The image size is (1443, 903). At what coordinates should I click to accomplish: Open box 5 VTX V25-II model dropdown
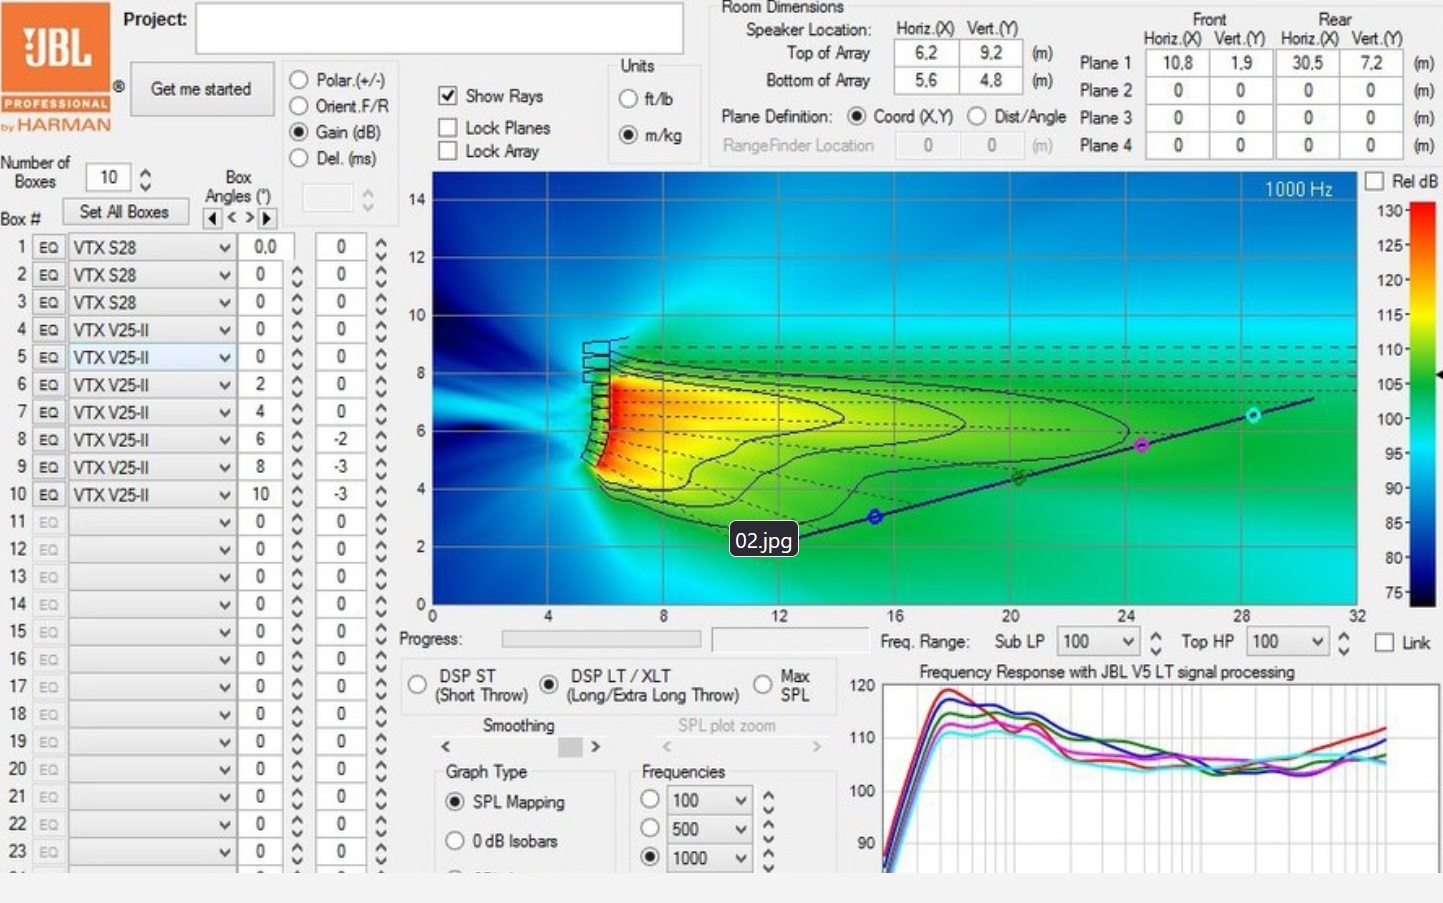(152, 357)
